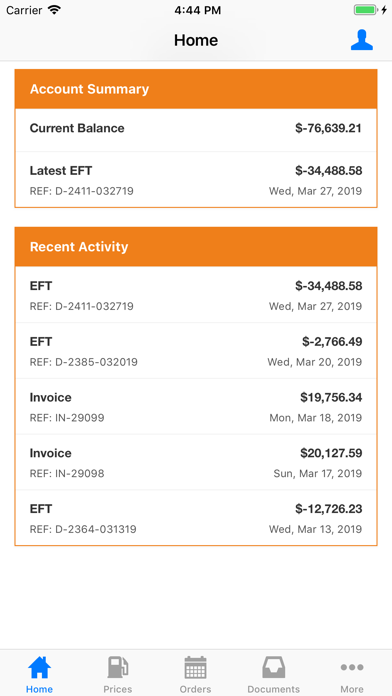Tap the Home house icon
Viewport: 392px width, 696px height.
[x=40, y=667]
